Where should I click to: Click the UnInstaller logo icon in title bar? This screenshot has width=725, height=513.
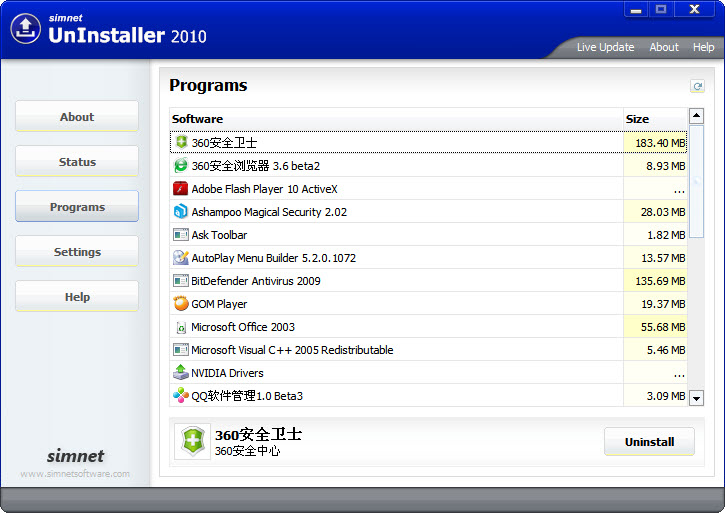[x=25, y=28]
